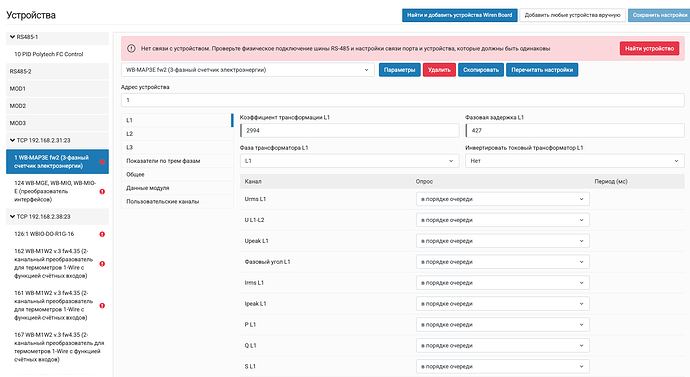The width and height of the screenshot is (690, 377).
Task: Click the red Найти устройство button
Action: 649,48
